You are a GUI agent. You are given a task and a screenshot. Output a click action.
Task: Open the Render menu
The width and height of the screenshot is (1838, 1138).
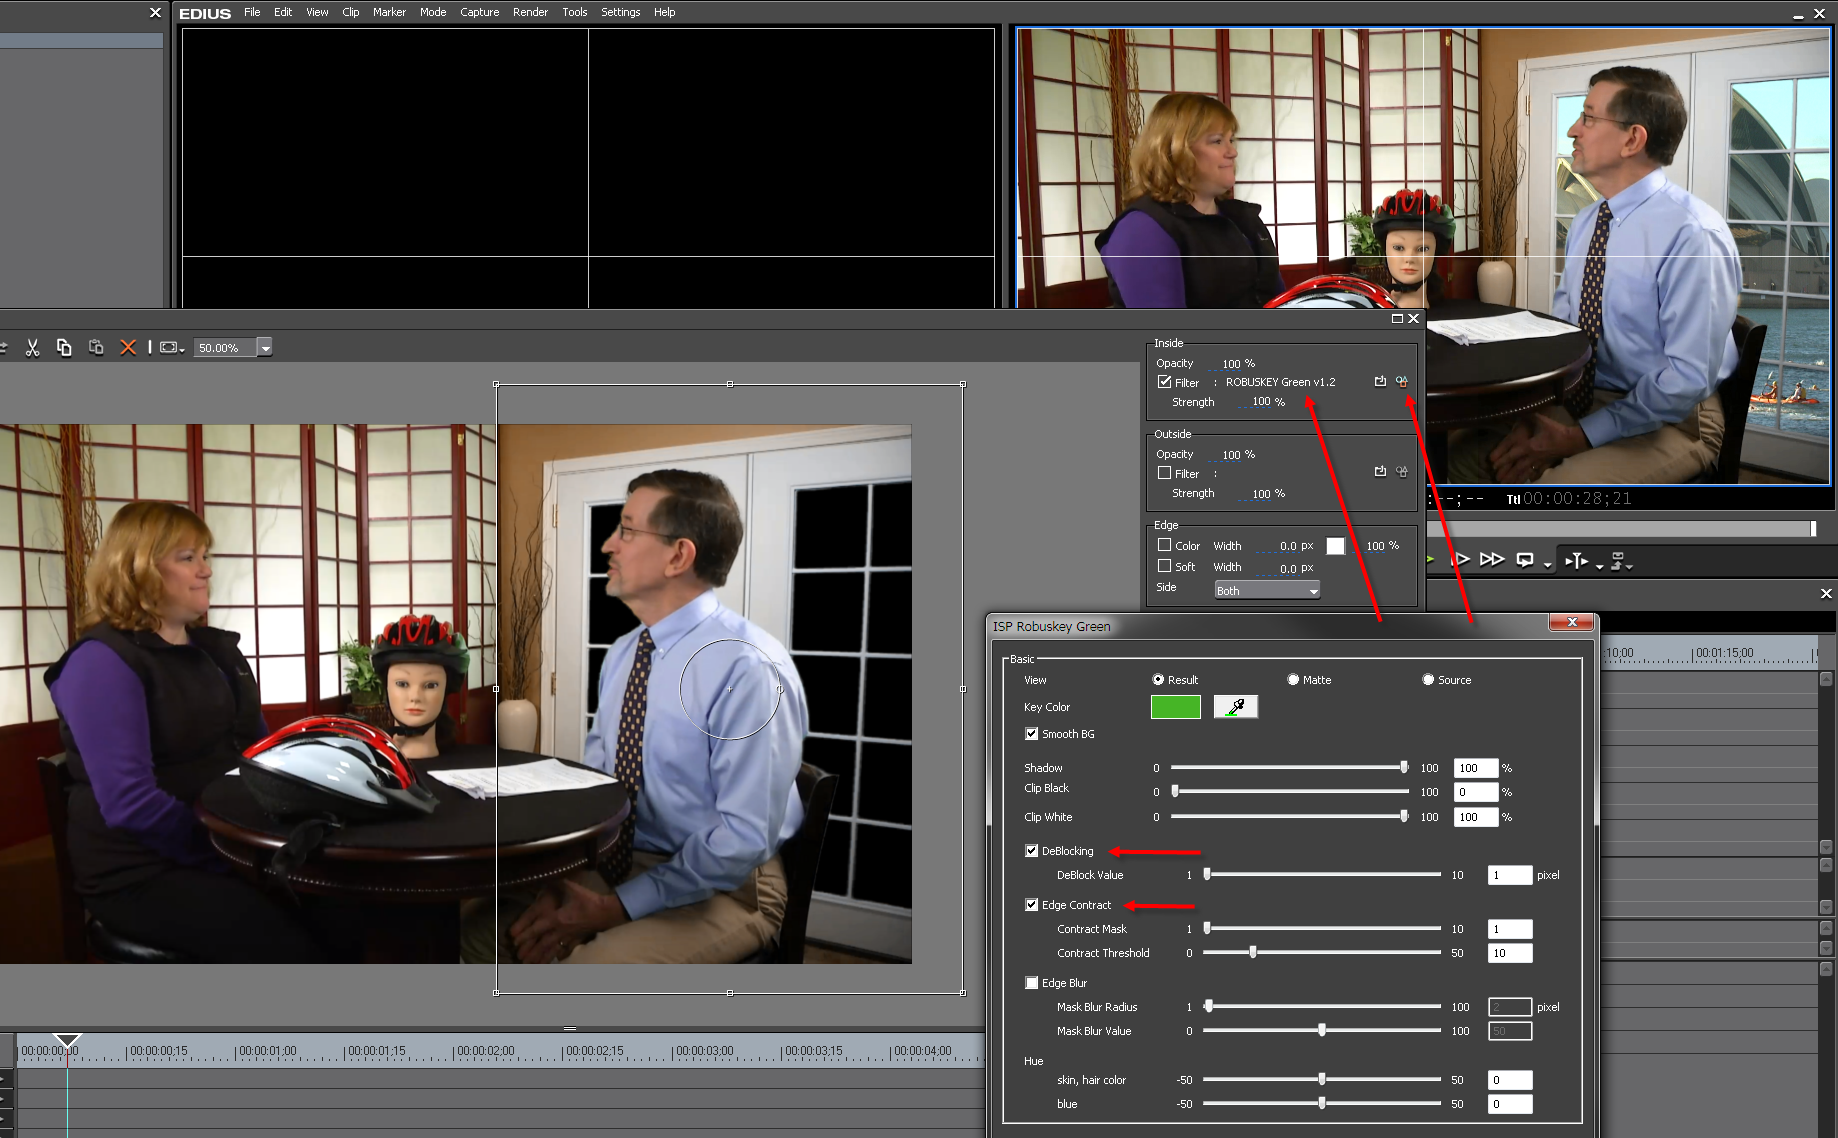pyautogui.click(x=530, y=12)
